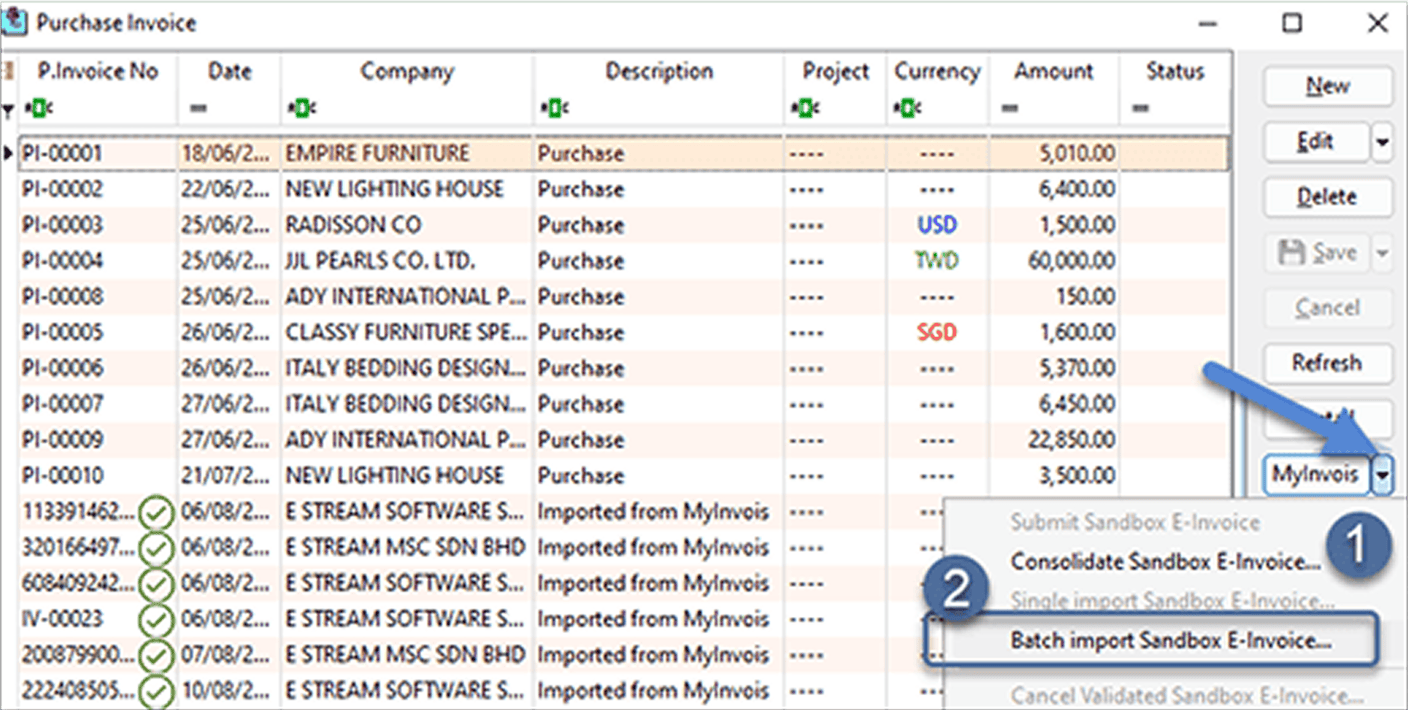The width and height of the screenshot is (1408, 710).
Task: Select invoice row PI-00003
Action: click(x=624, y=225)
